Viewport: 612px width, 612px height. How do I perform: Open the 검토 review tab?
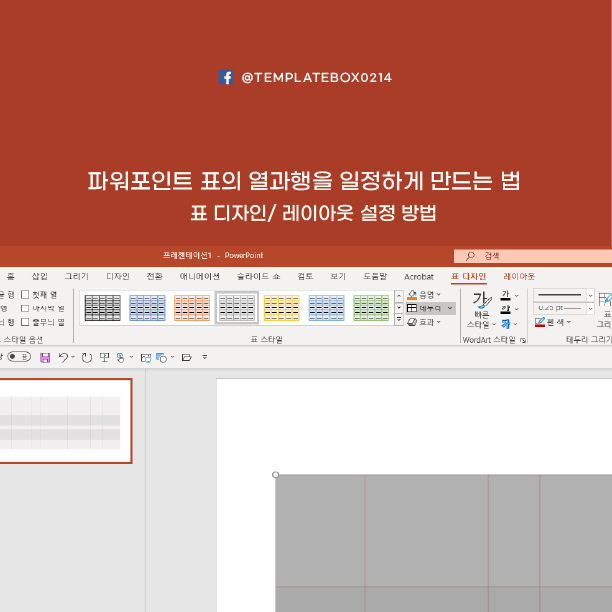[x=305, y=276]
